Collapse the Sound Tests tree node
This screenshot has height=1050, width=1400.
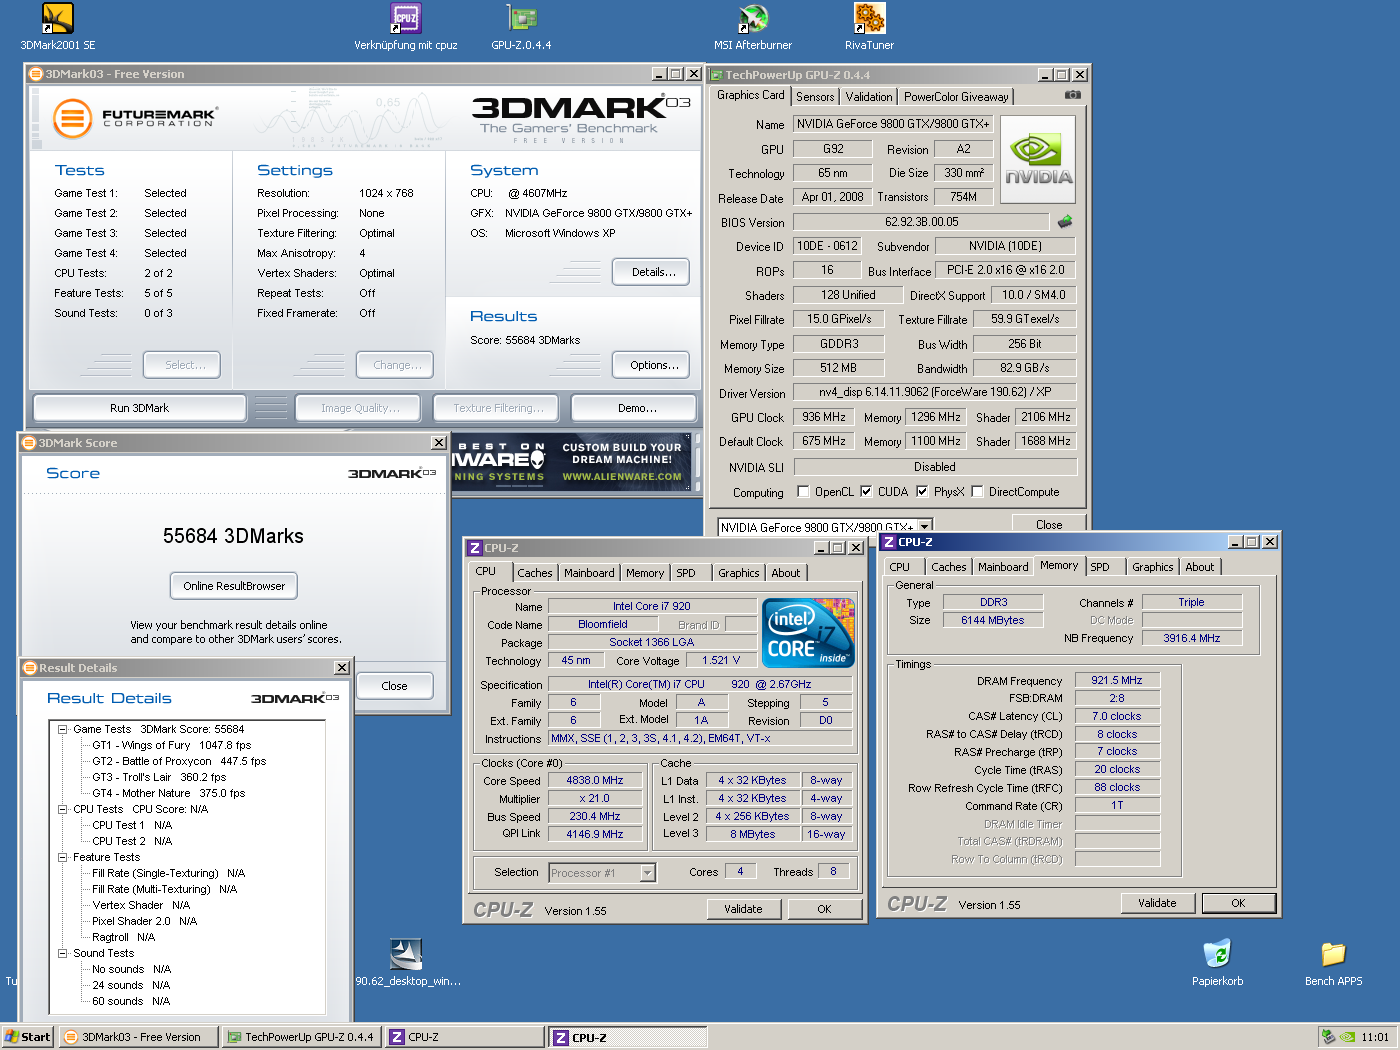pos(62,953)
